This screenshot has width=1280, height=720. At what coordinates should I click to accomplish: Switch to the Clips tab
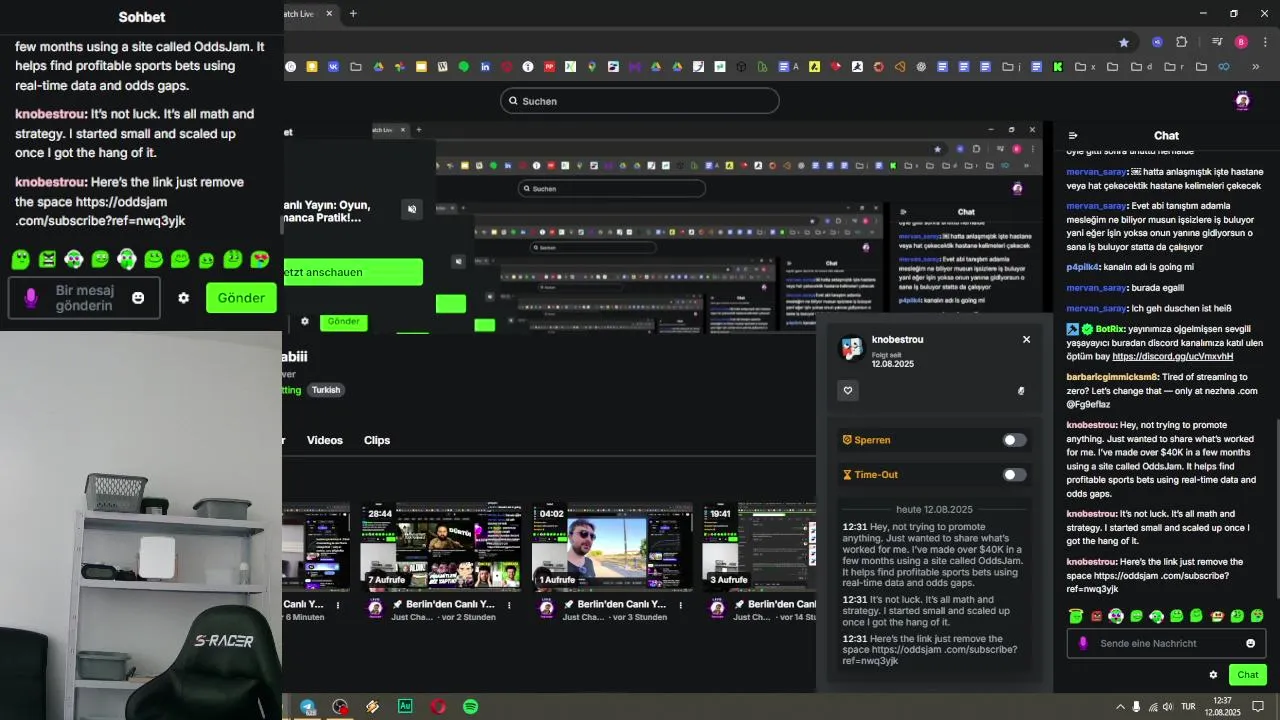[x=377, y=440]
